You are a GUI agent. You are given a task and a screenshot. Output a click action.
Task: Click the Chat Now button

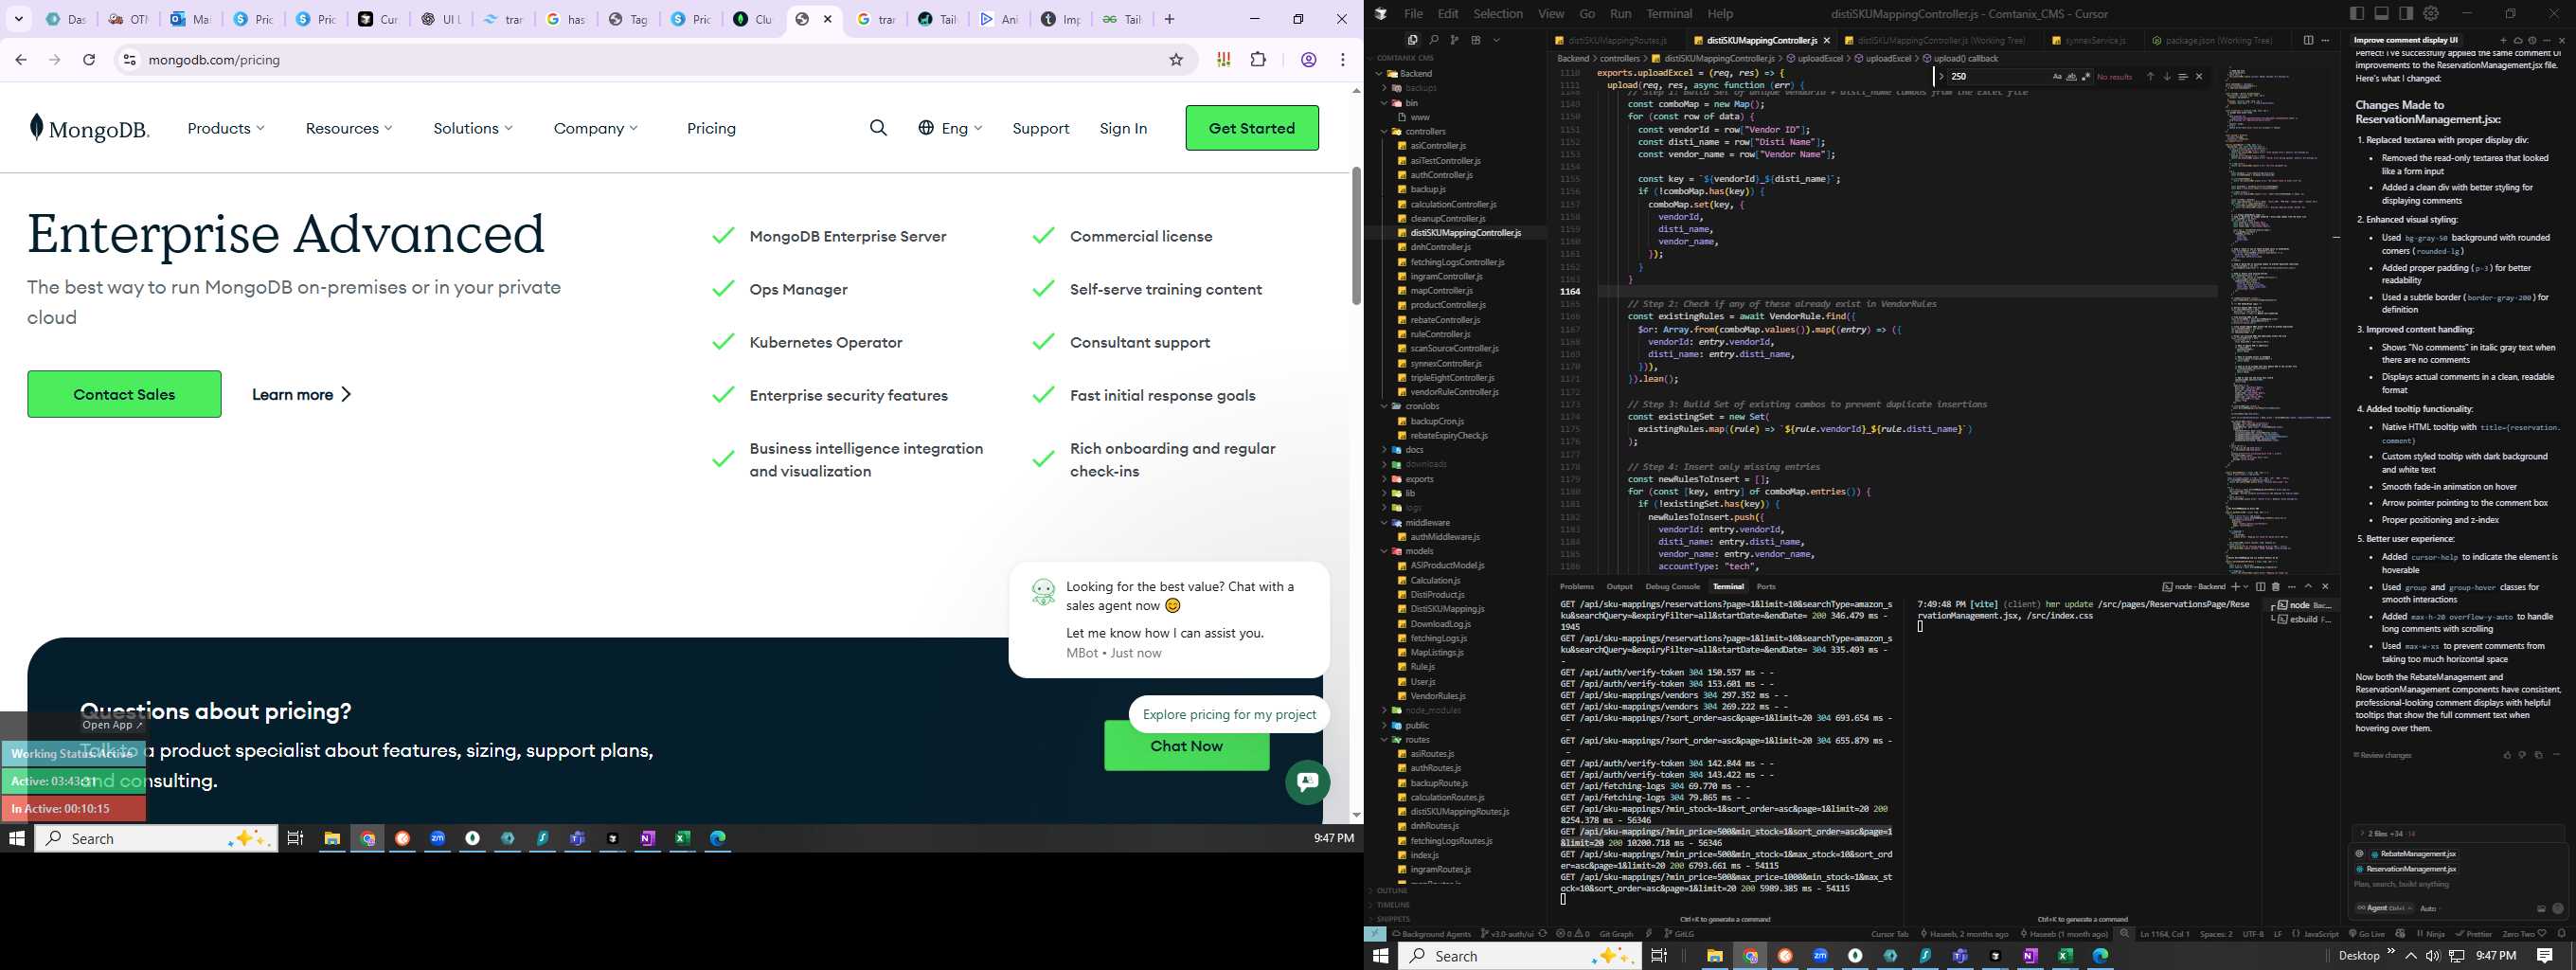[x=1186, y=746]
